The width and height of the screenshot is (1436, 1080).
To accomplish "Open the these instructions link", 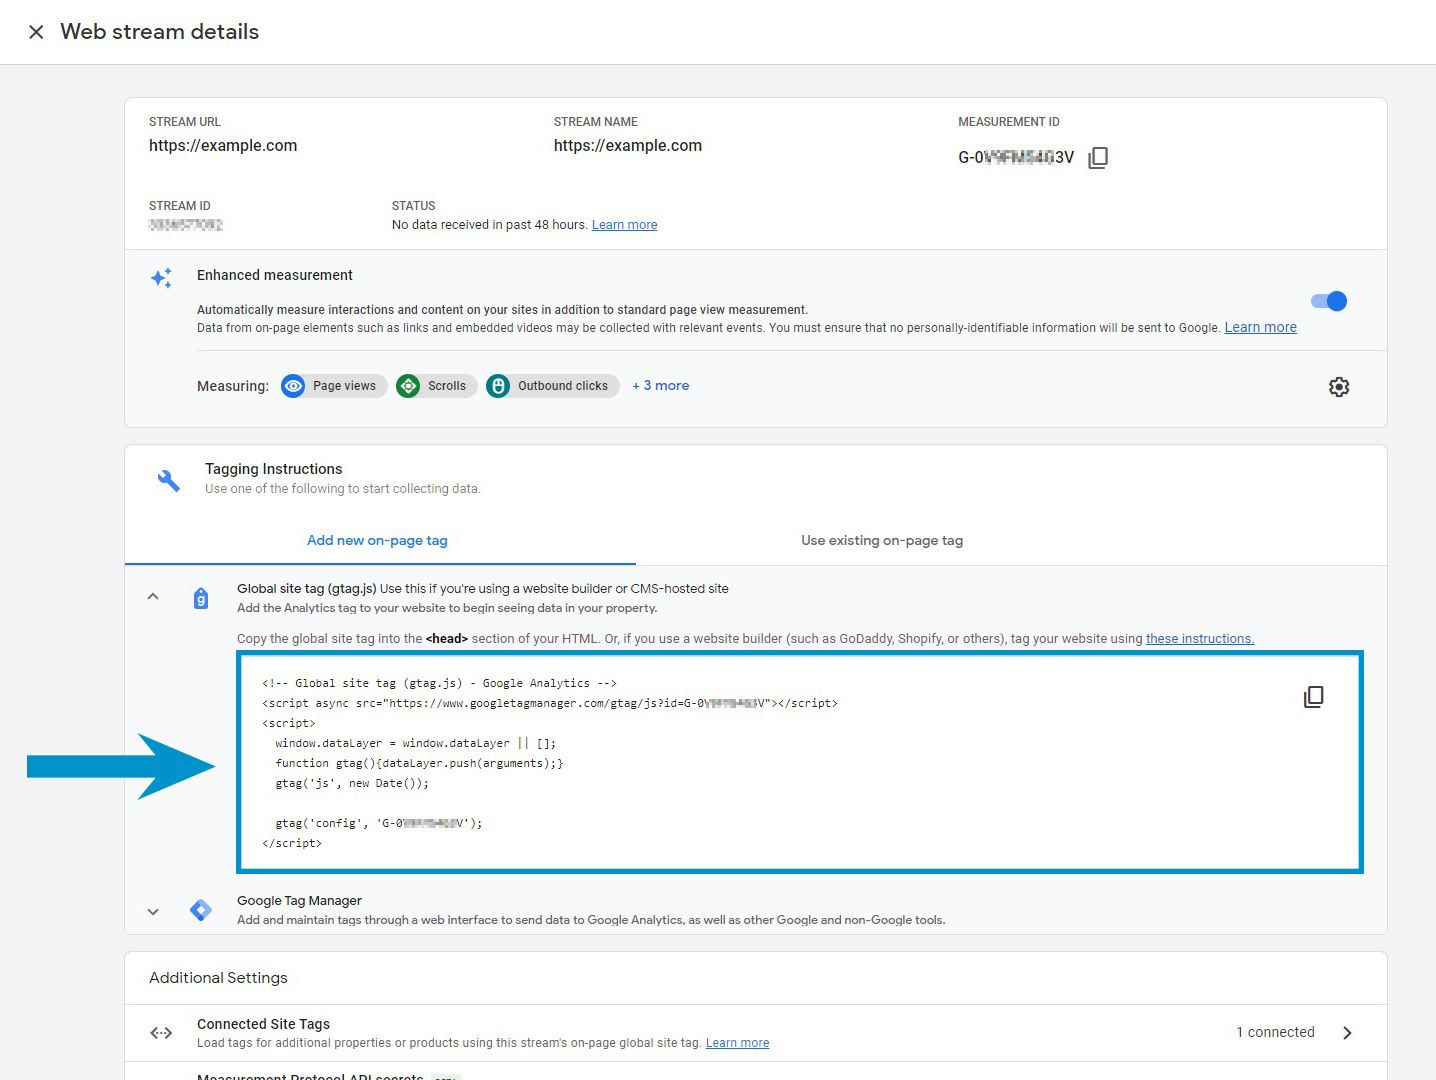I will pyautogui.click(x=1198, y=638).
